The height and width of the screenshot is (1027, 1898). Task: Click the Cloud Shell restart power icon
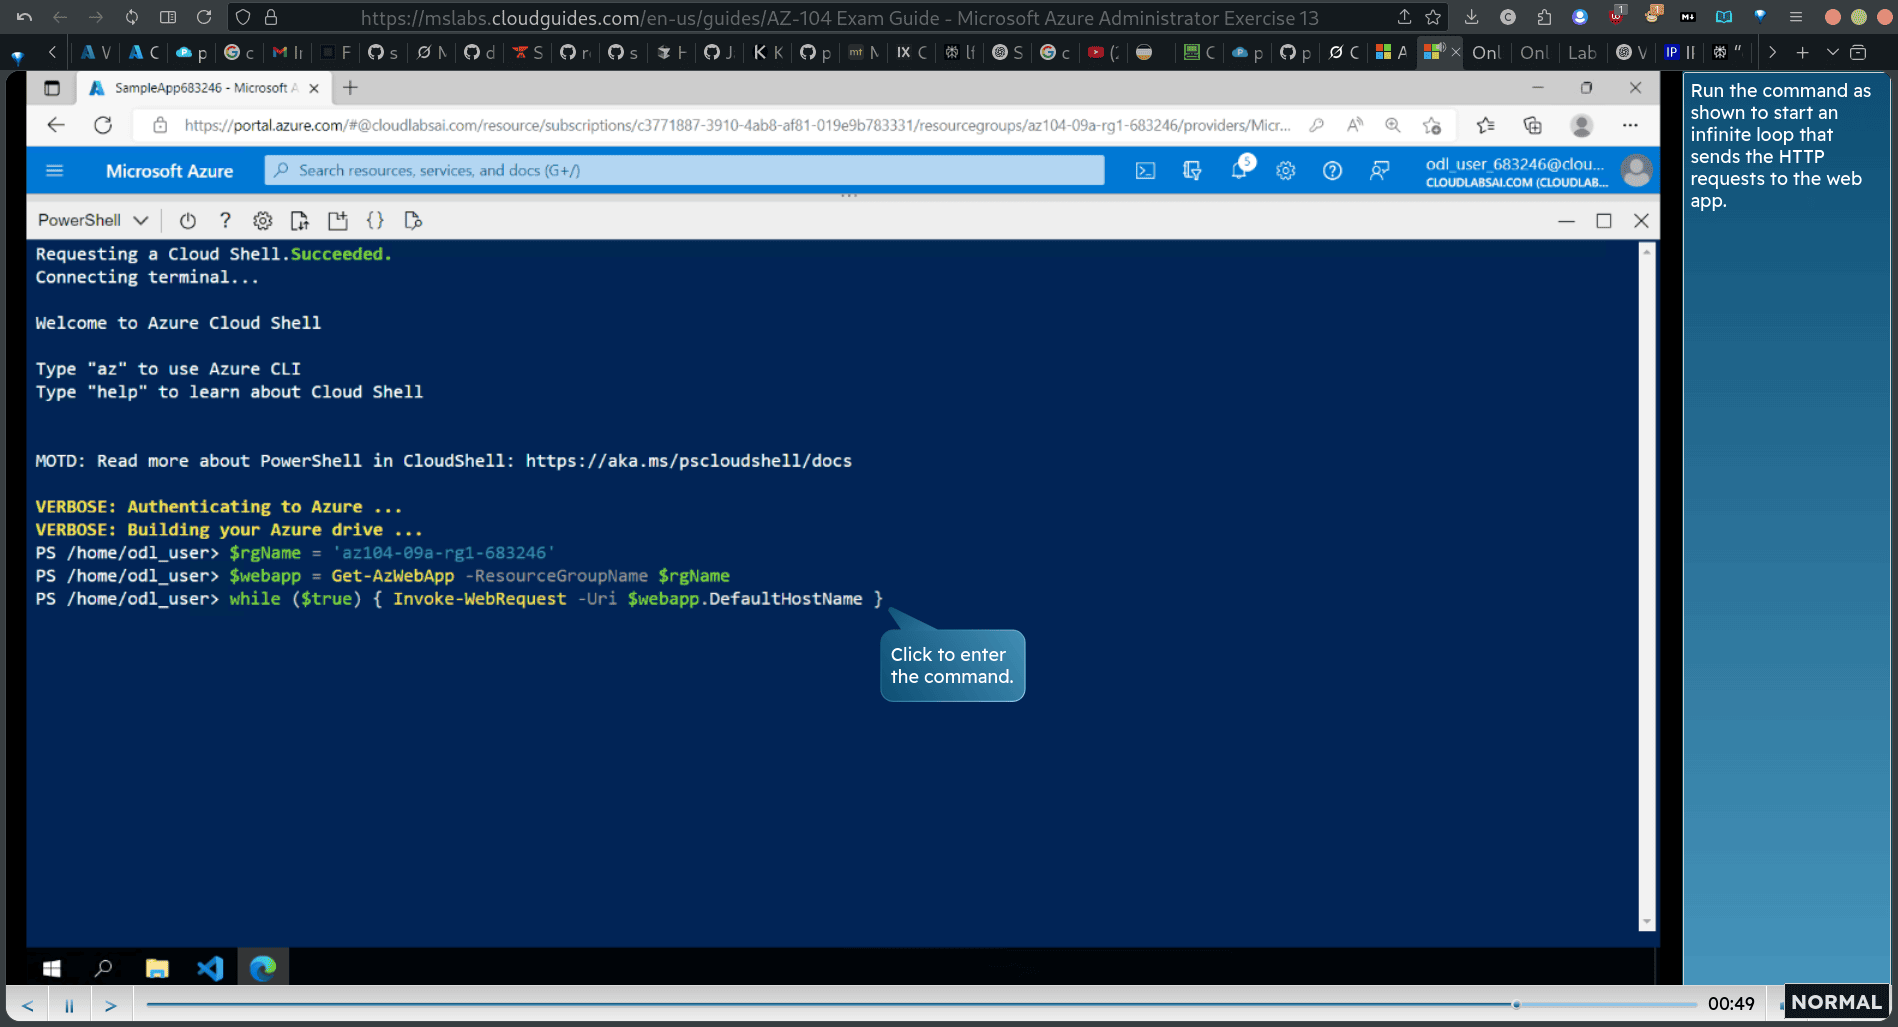187,220
